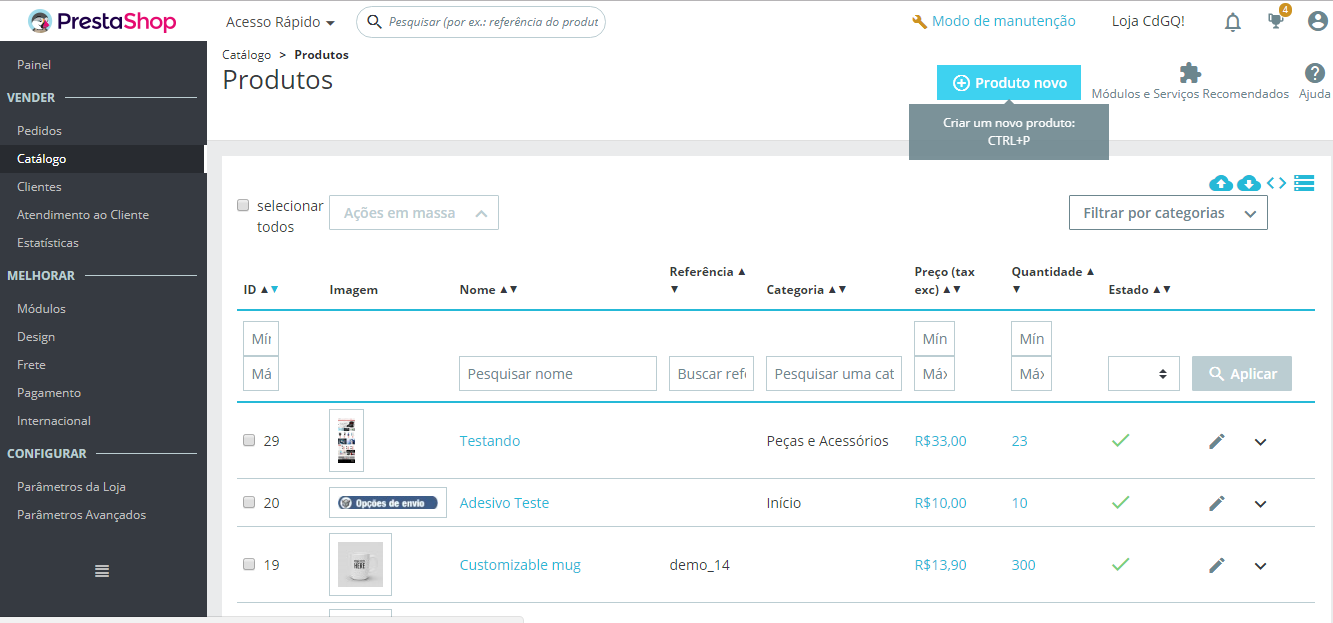Open Atendimento ao Cliente in sidebar
Viewport: 1333px width, 623px height.
tap(83, 215)
